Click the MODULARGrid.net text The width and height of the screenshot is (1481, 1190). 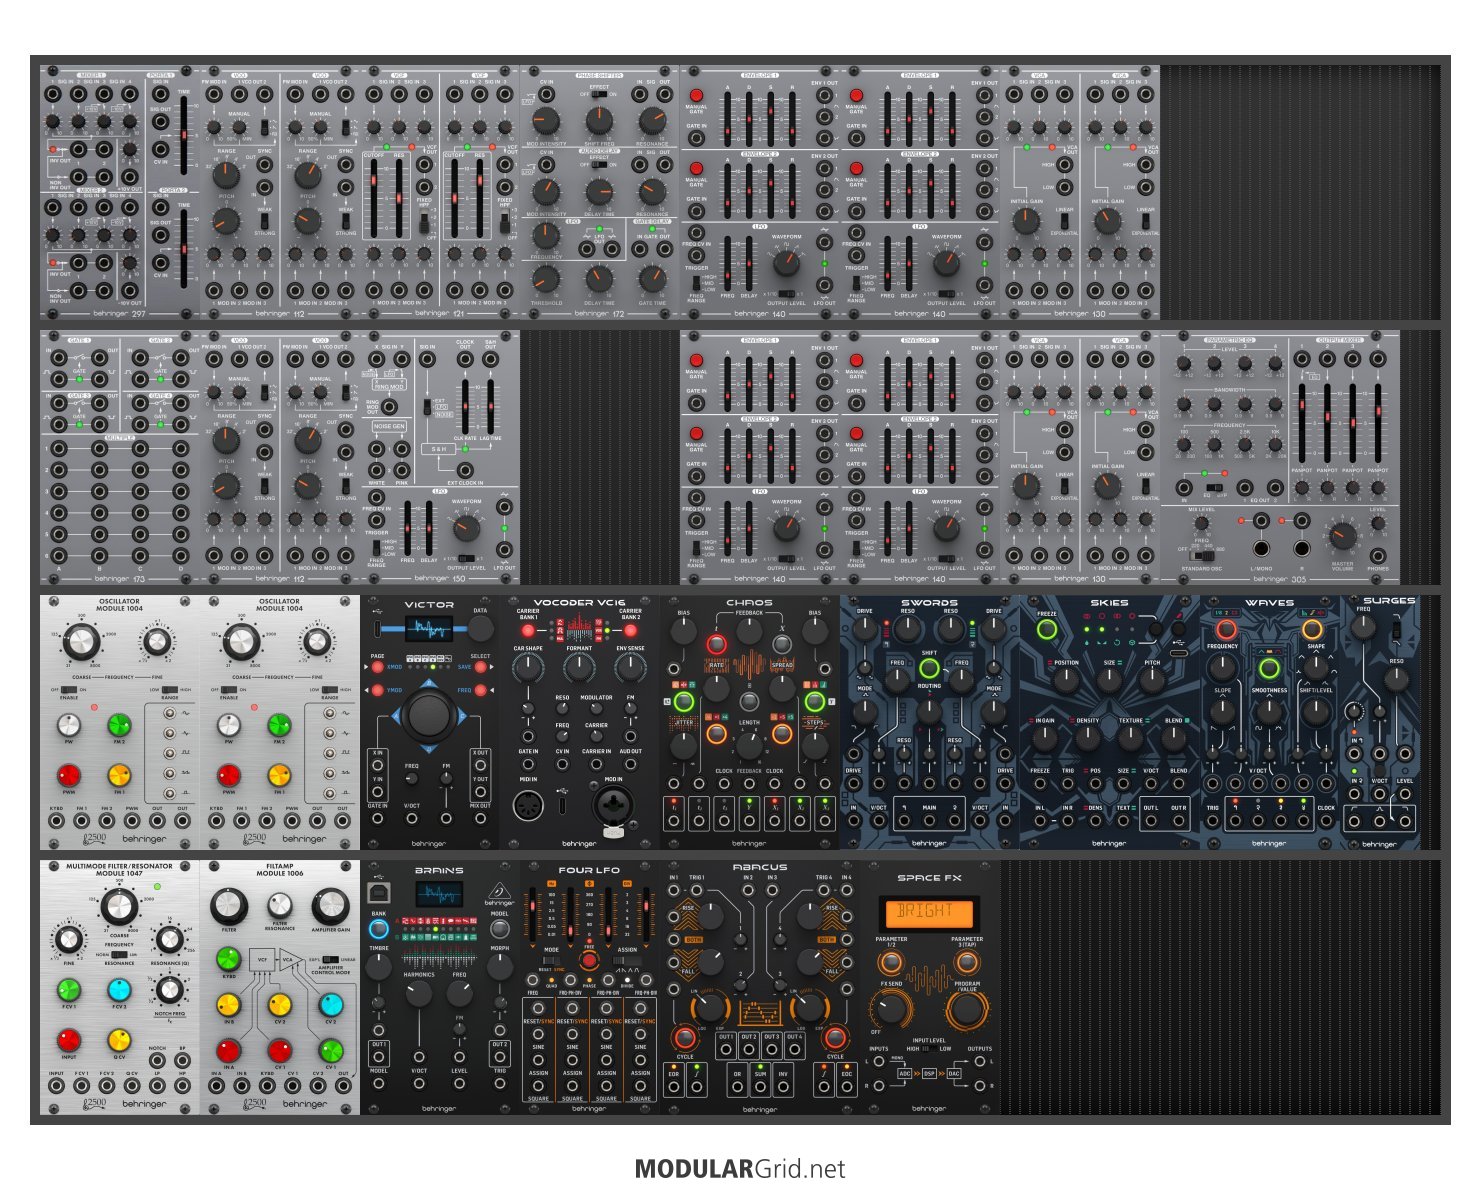point(740,1169)
